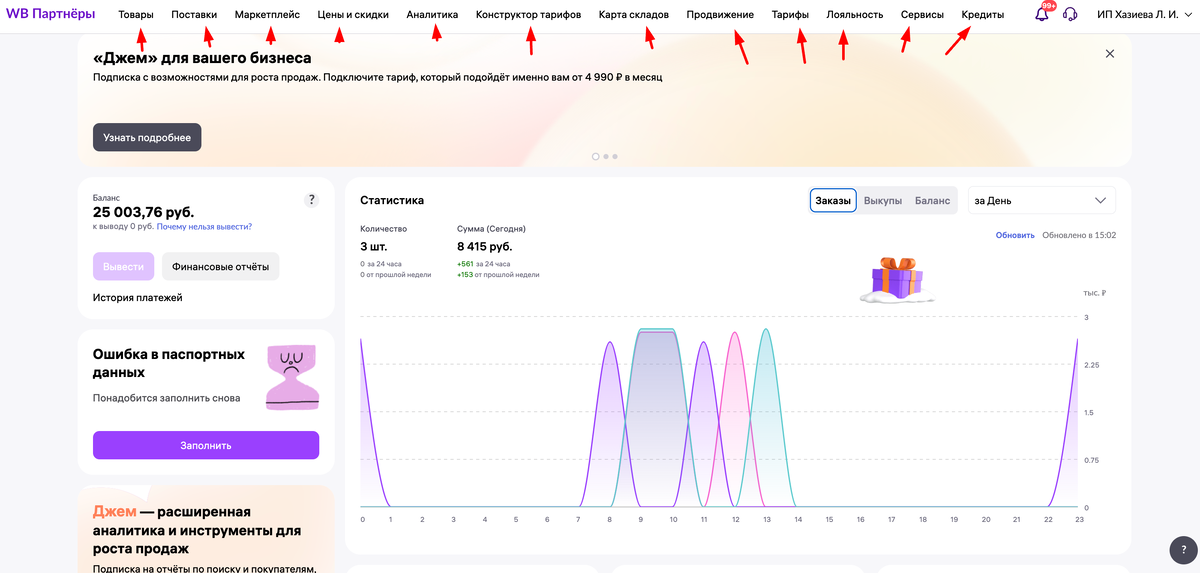Screen dimensions: 1200x573
Task: Open the Продвижение menu
Action: pyautogui.click(x=720, y=15)
